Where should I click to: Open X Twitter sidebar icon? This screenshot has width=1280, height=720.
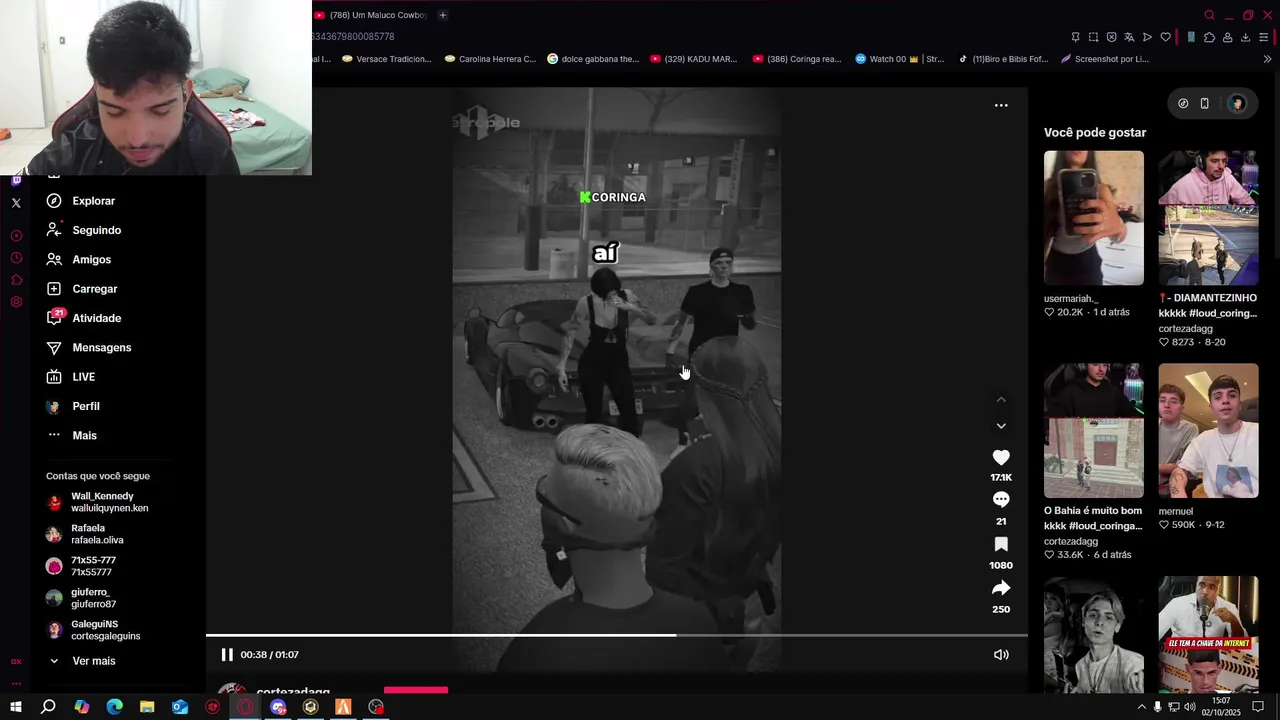tap(16, 203)
